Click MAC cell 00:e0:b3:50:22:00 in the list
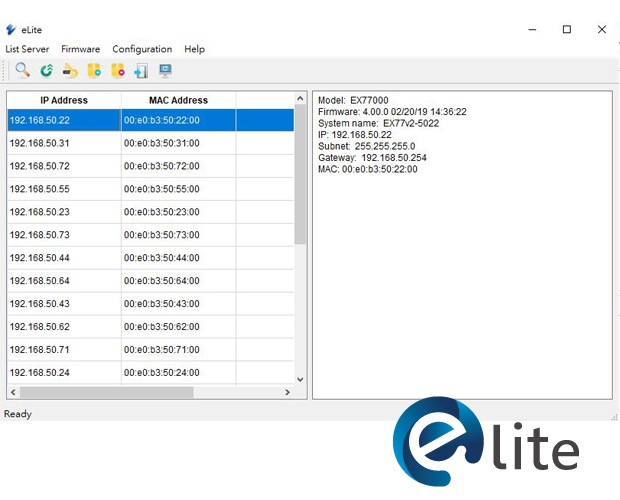 point(178,120)
